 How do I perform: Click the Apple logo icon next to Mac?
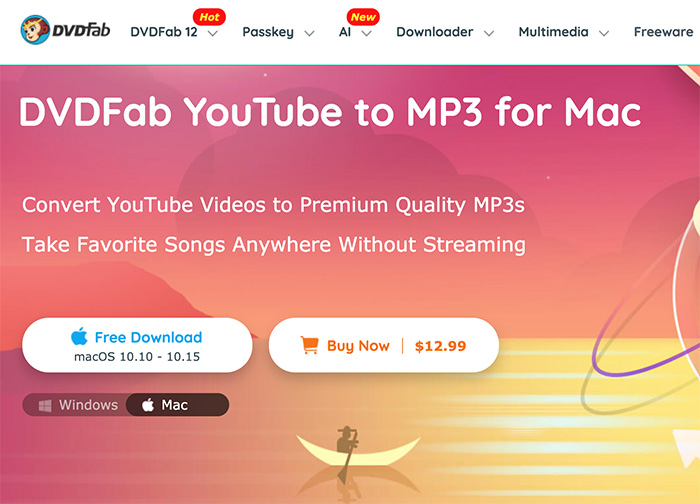(x=148, y=405)
